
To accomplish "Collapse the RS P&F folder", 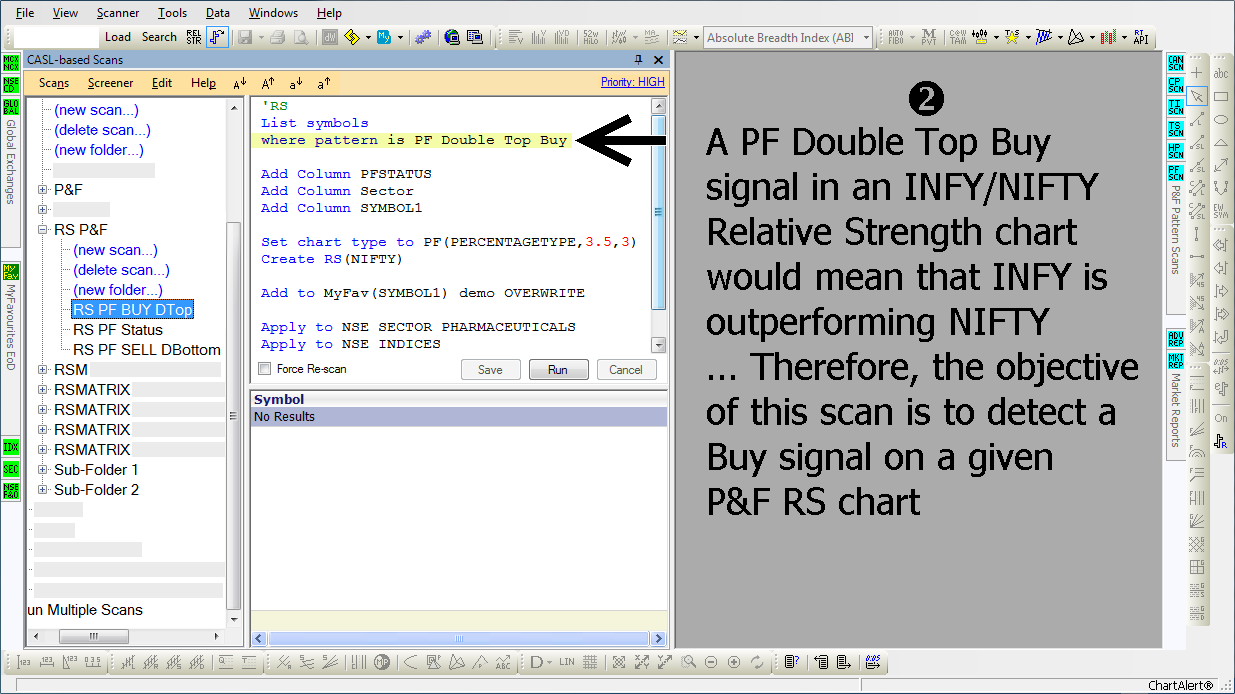I will [x=43, y=229].
